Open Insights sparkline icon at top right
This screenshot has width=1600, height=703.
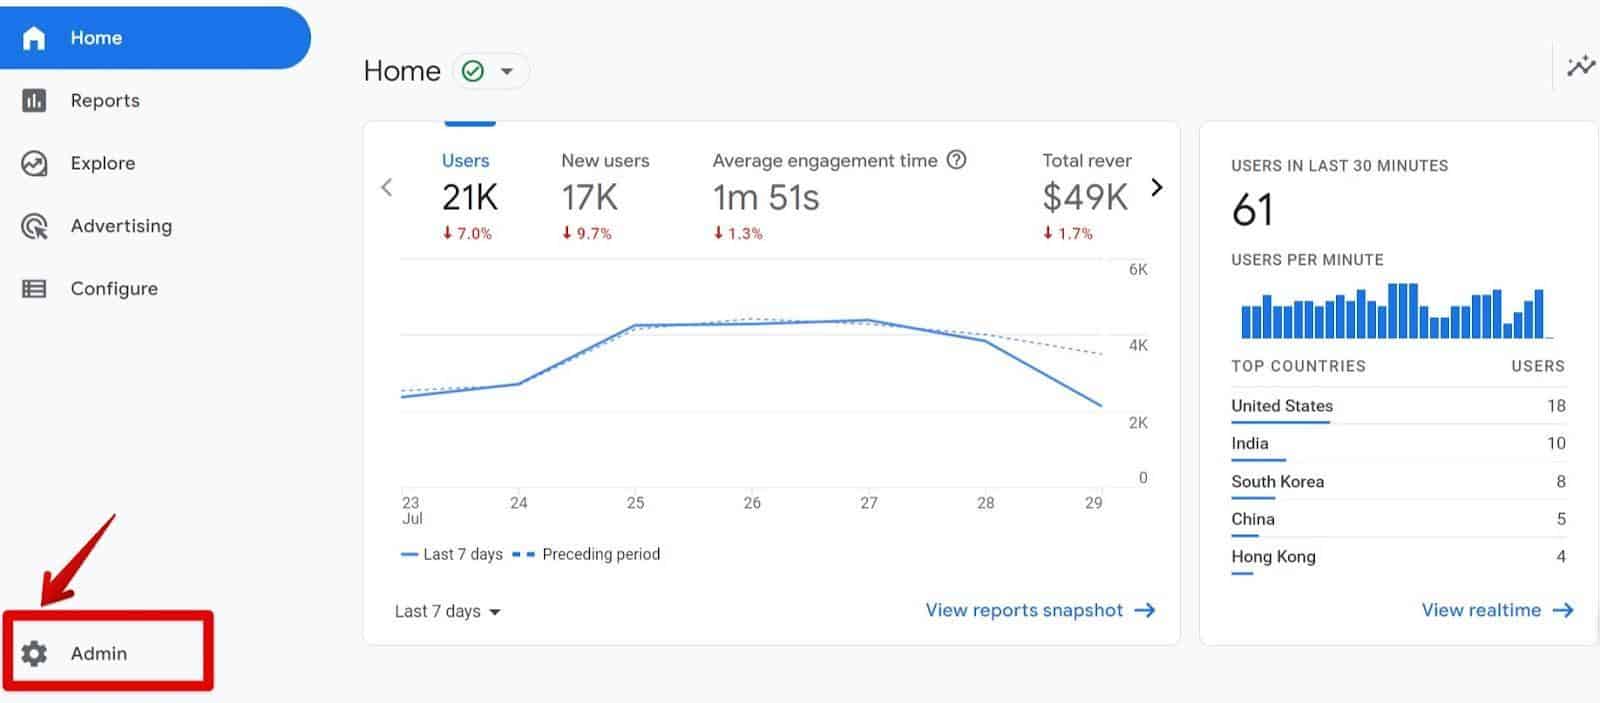(1581, 67)
